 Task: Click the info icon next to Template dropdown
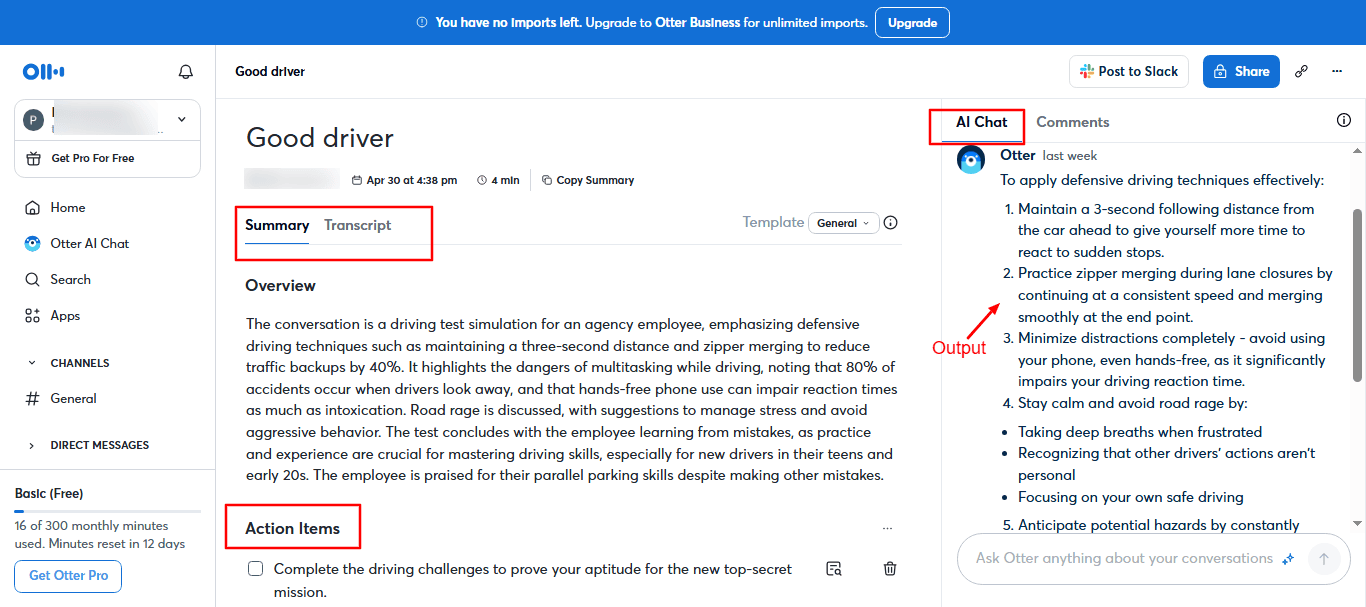coord(891,223)
